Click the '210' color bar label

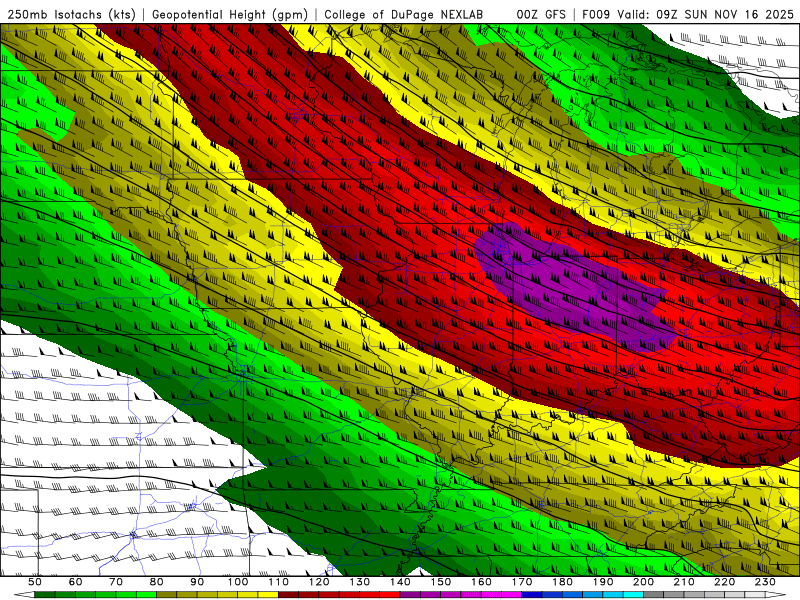pyautogui.click(x=684, y=582)
